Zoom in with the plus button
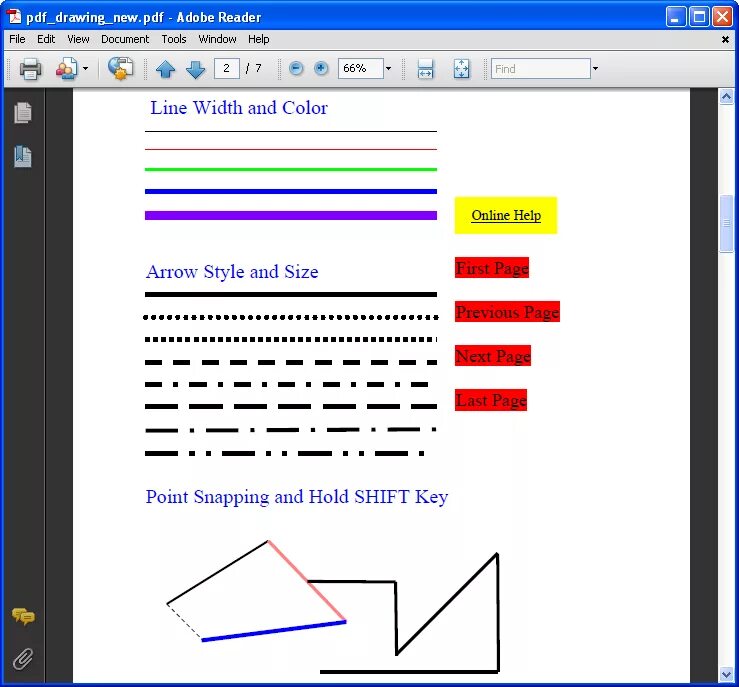The height and width of the screenshot is (687, 739). (321, 68)
